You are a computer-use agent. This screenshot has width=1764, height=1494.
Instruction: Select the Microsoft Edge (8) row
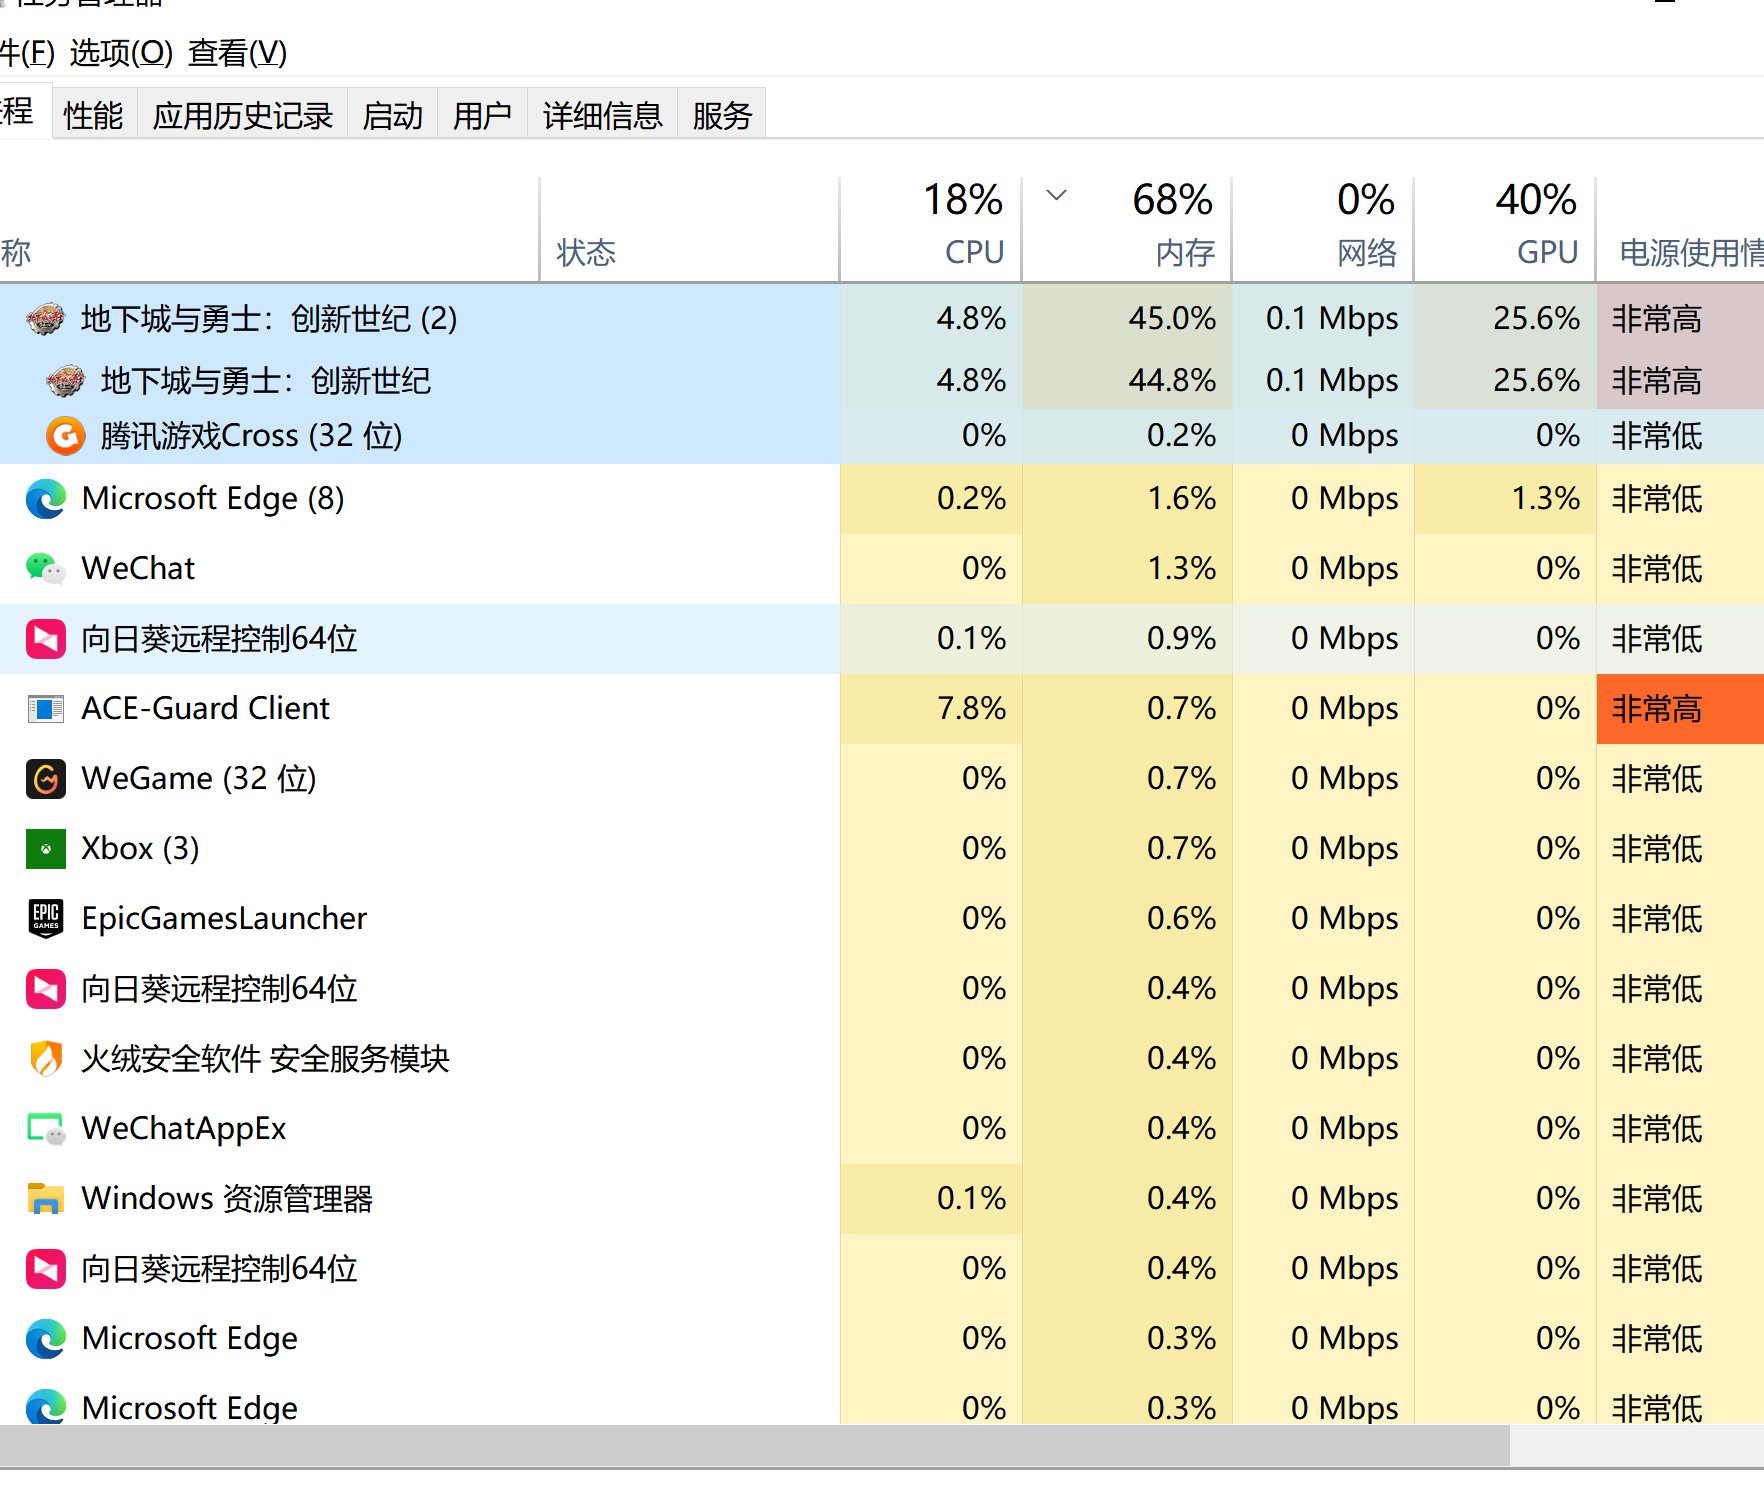(x=882, y=498)
